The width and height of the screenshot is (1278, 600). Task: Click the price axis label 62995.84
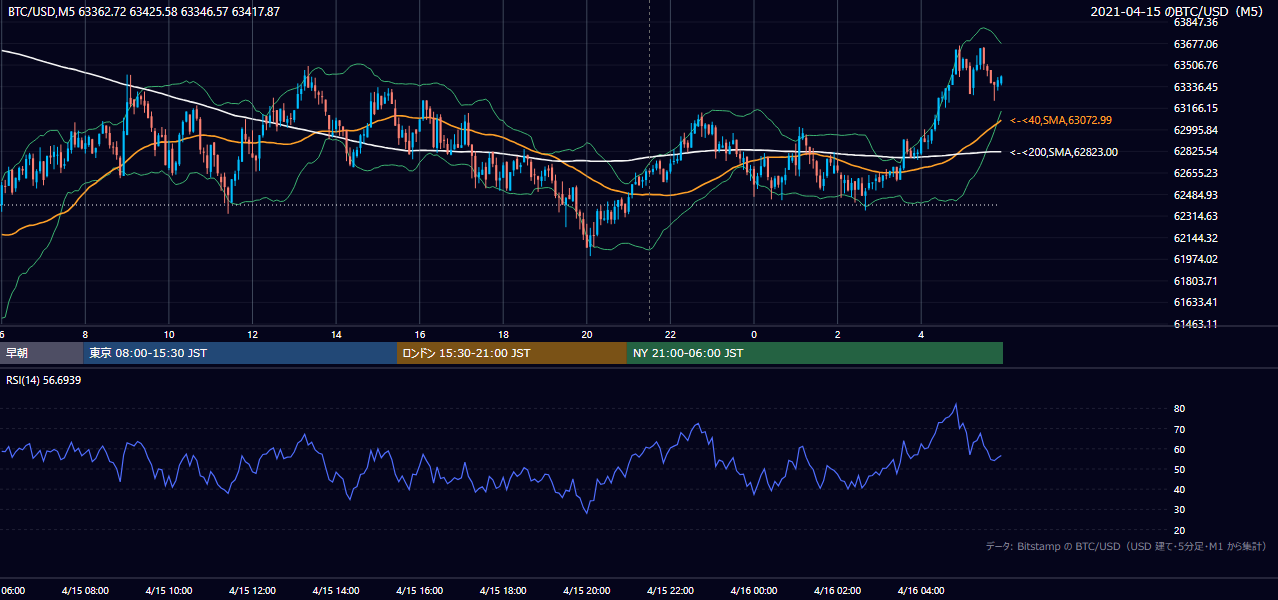1195,130
